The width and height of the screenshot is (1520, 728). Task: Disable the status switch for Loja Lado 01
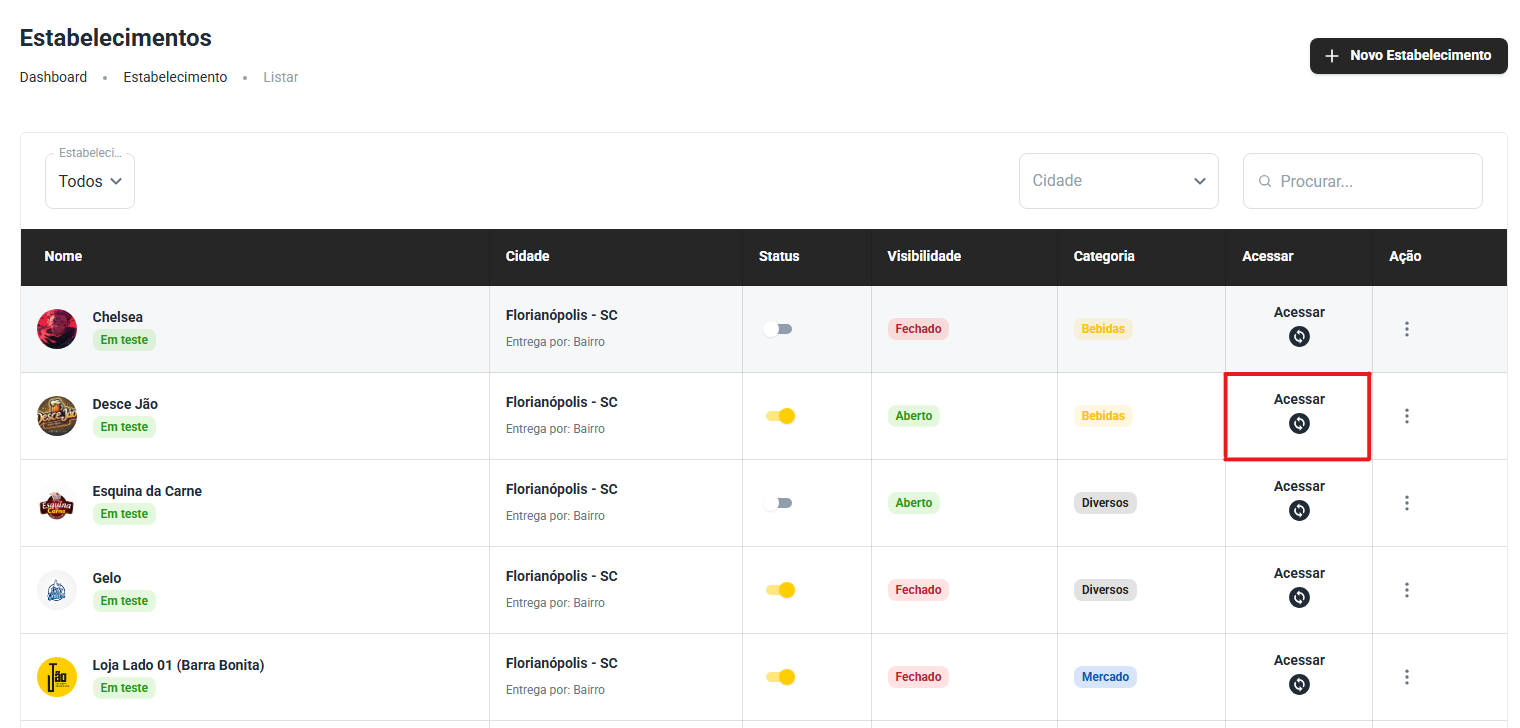(x=780, y=677)
